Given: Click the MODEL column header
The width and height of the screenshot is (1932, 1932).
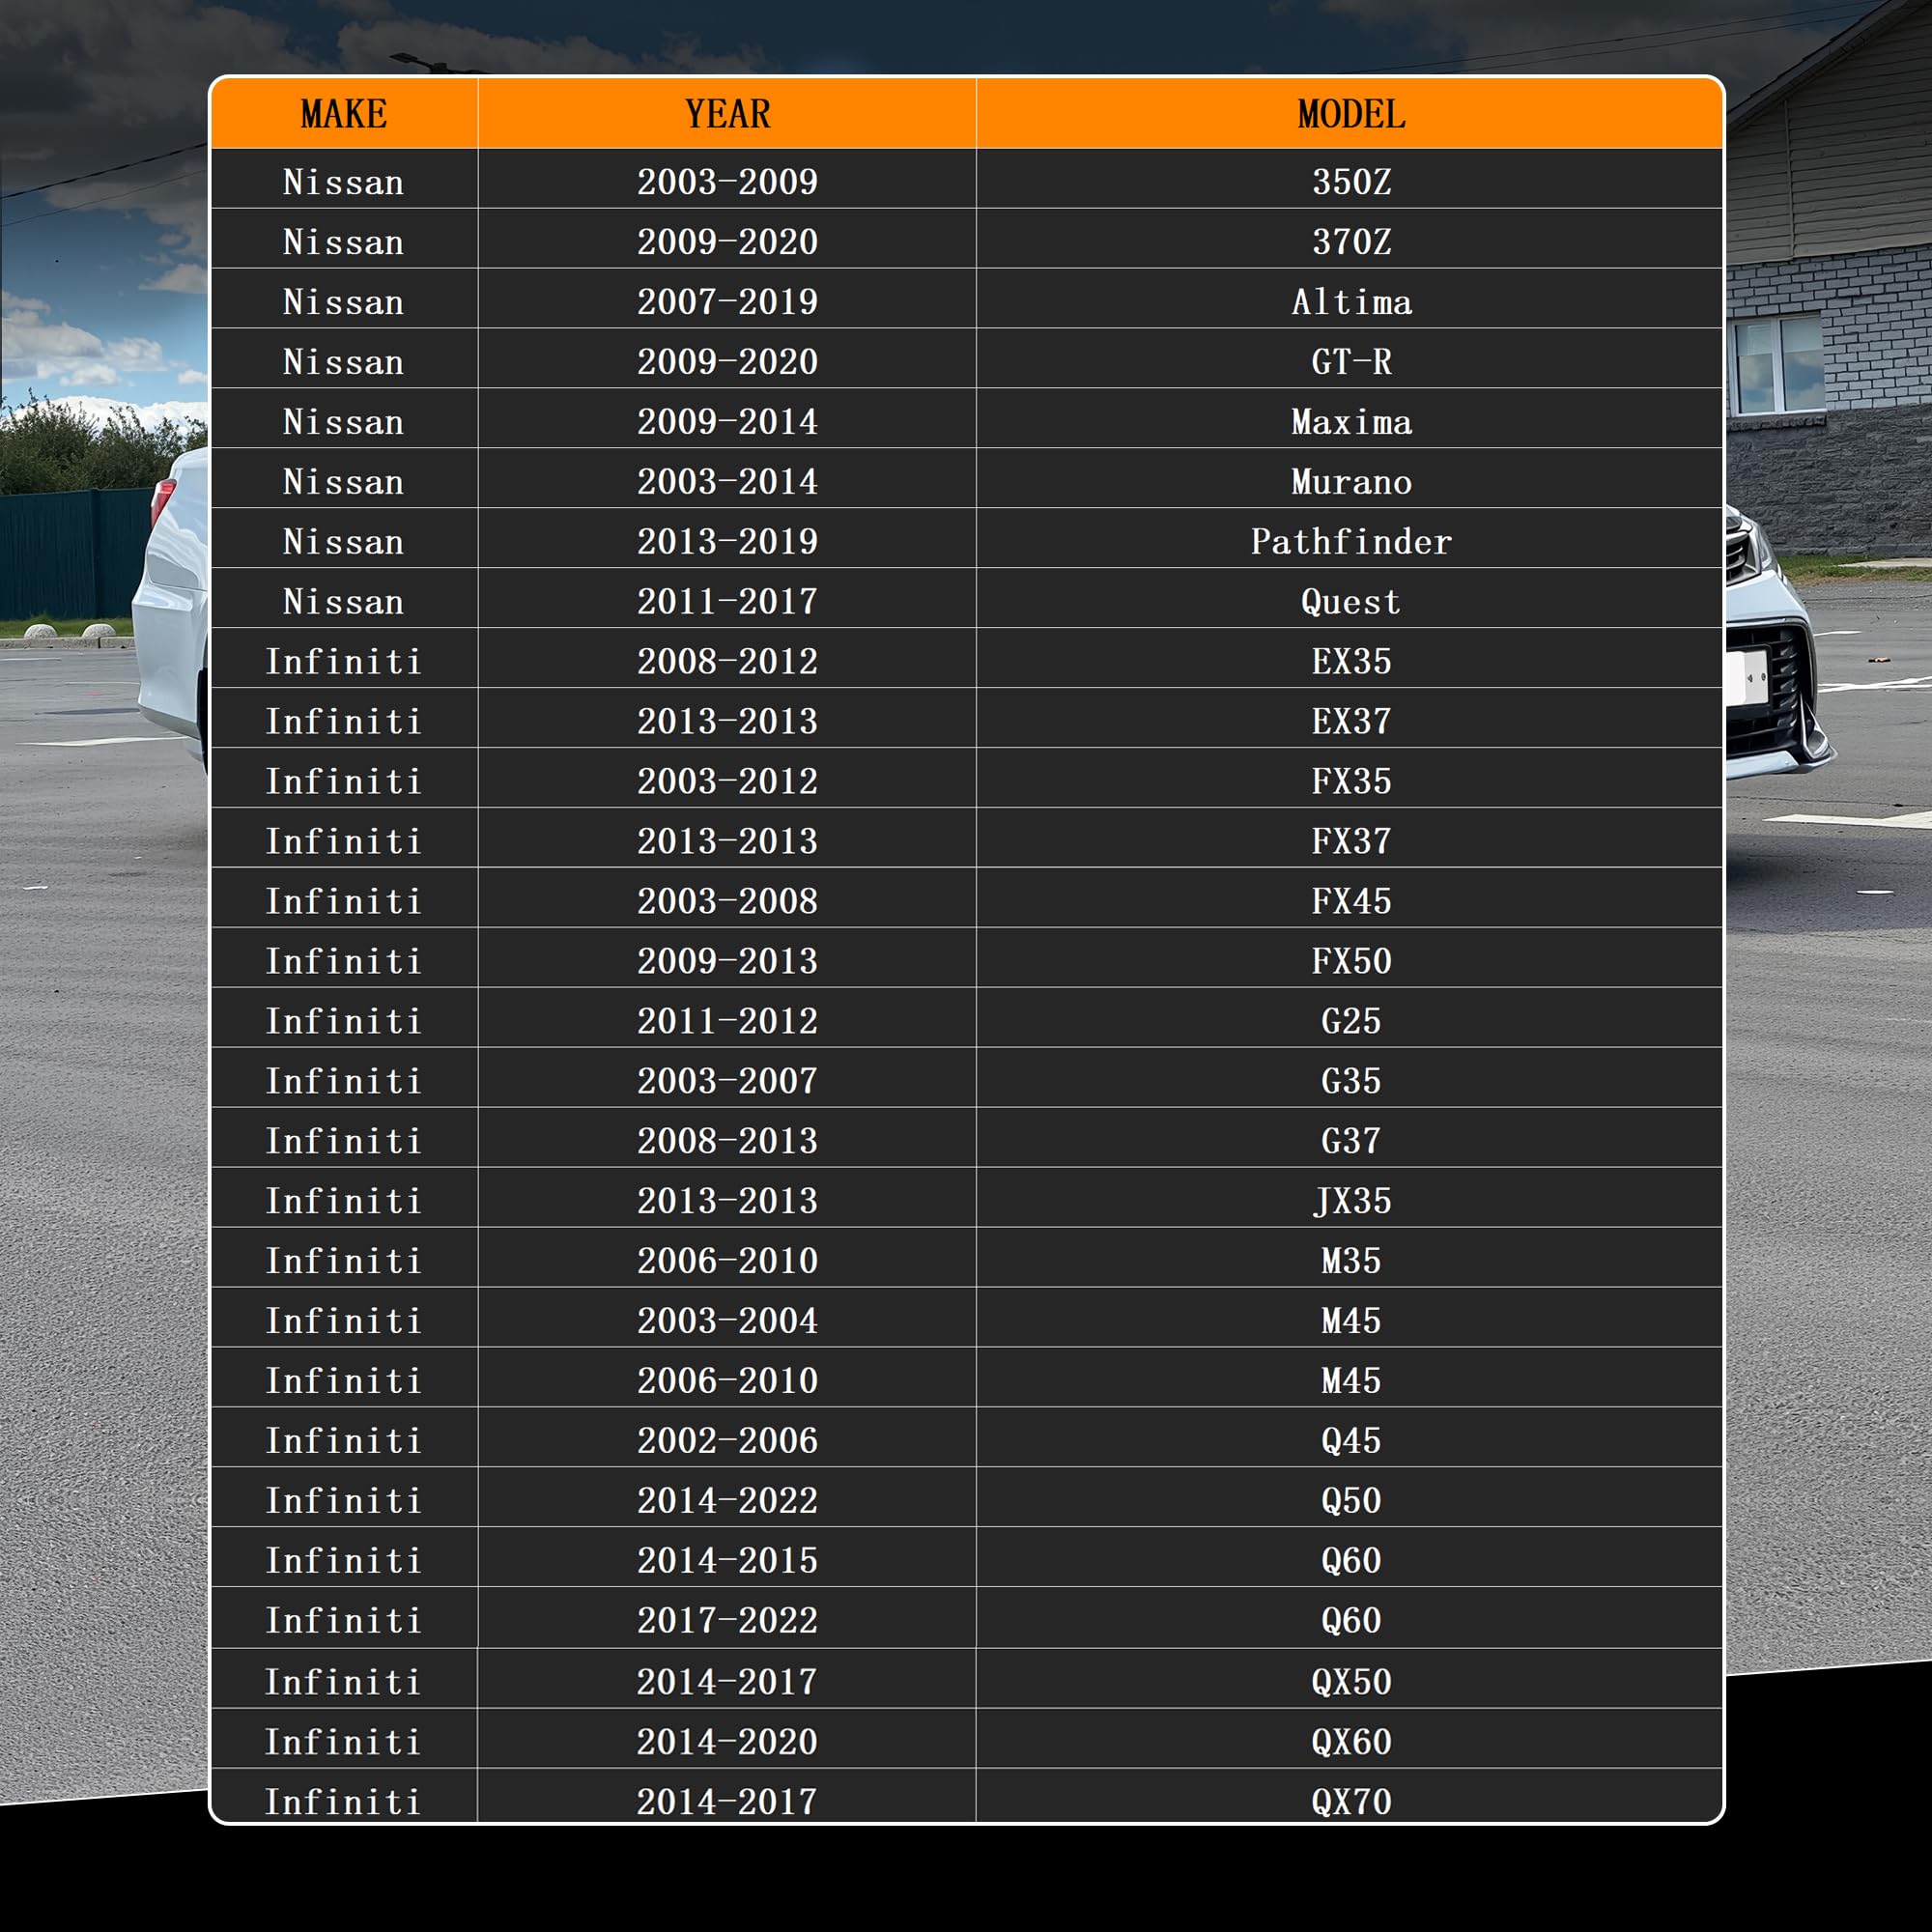Looking at the screenshot, I should coord(1350,113).
